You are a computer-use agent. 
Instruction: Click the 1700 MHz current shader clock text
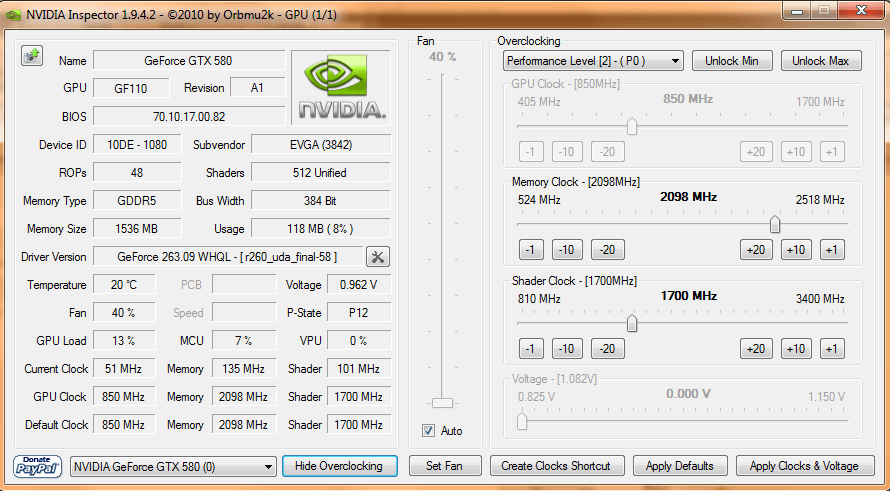pos(689,296)
